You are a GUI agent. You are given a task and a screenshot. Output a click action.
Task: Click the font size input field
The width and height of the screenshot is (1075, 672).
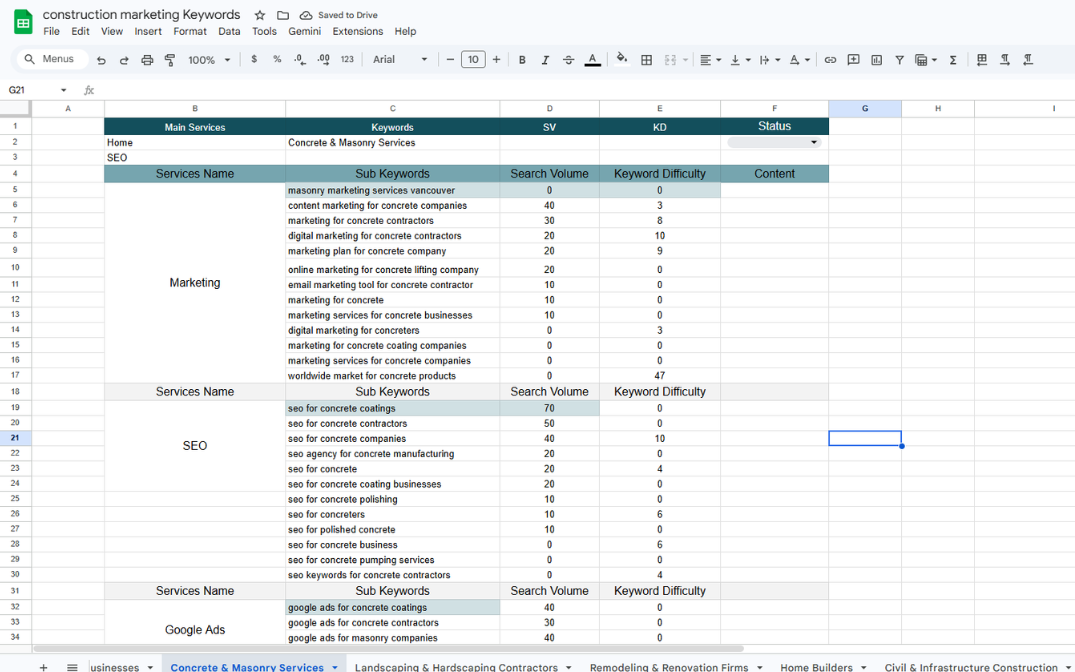473,60
